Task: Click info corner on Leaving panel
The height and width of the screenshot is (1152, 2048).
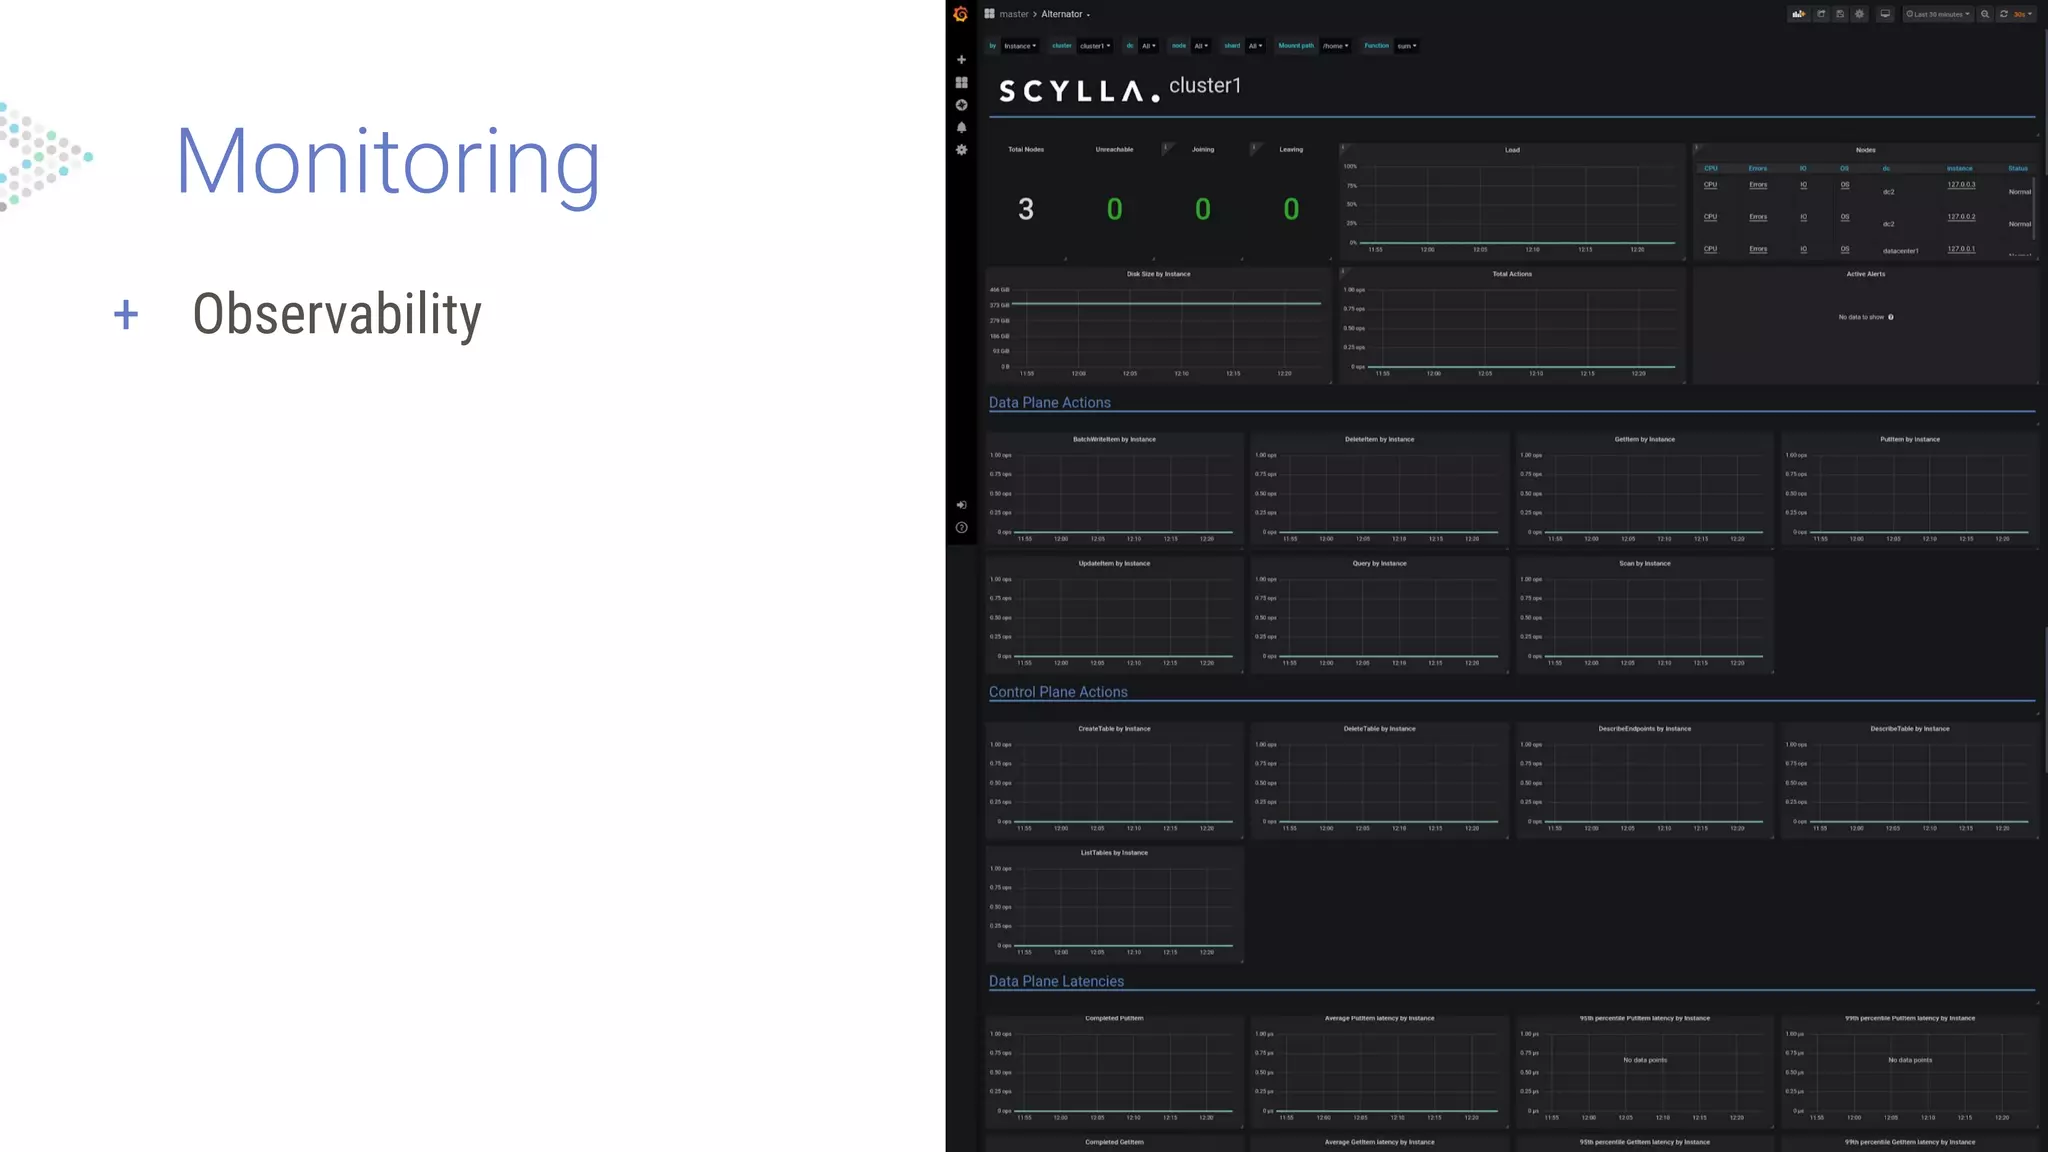Action: point(1254,147)
